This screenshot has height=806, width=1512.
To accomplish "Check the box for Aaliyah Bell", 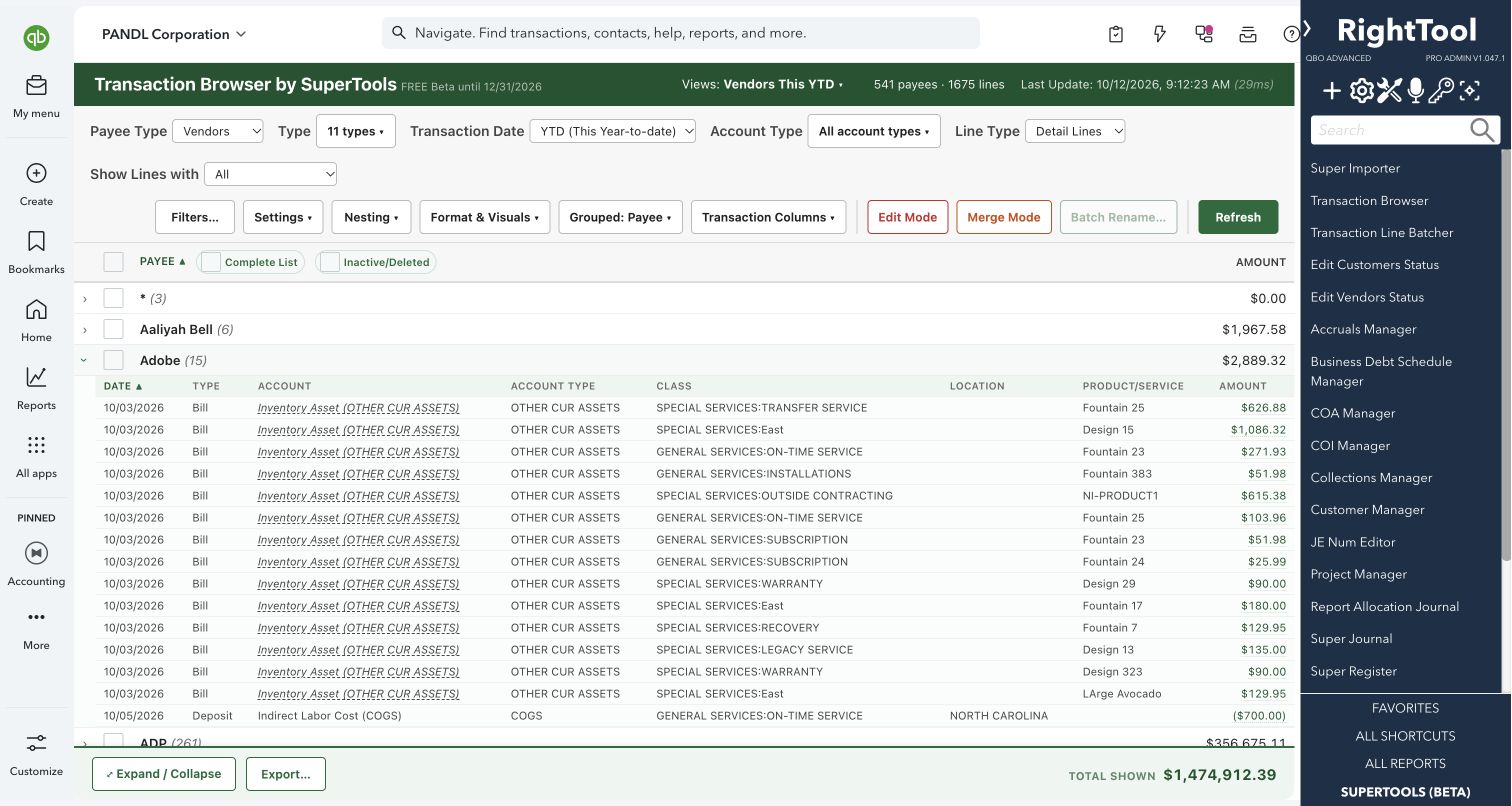I will click(x=114, y=329).
